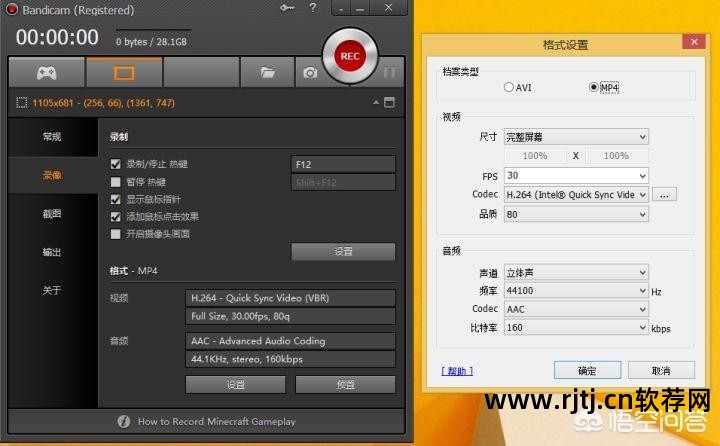
Task: Open the 比特率 dropdown showing 160
Action: [576, 327]
